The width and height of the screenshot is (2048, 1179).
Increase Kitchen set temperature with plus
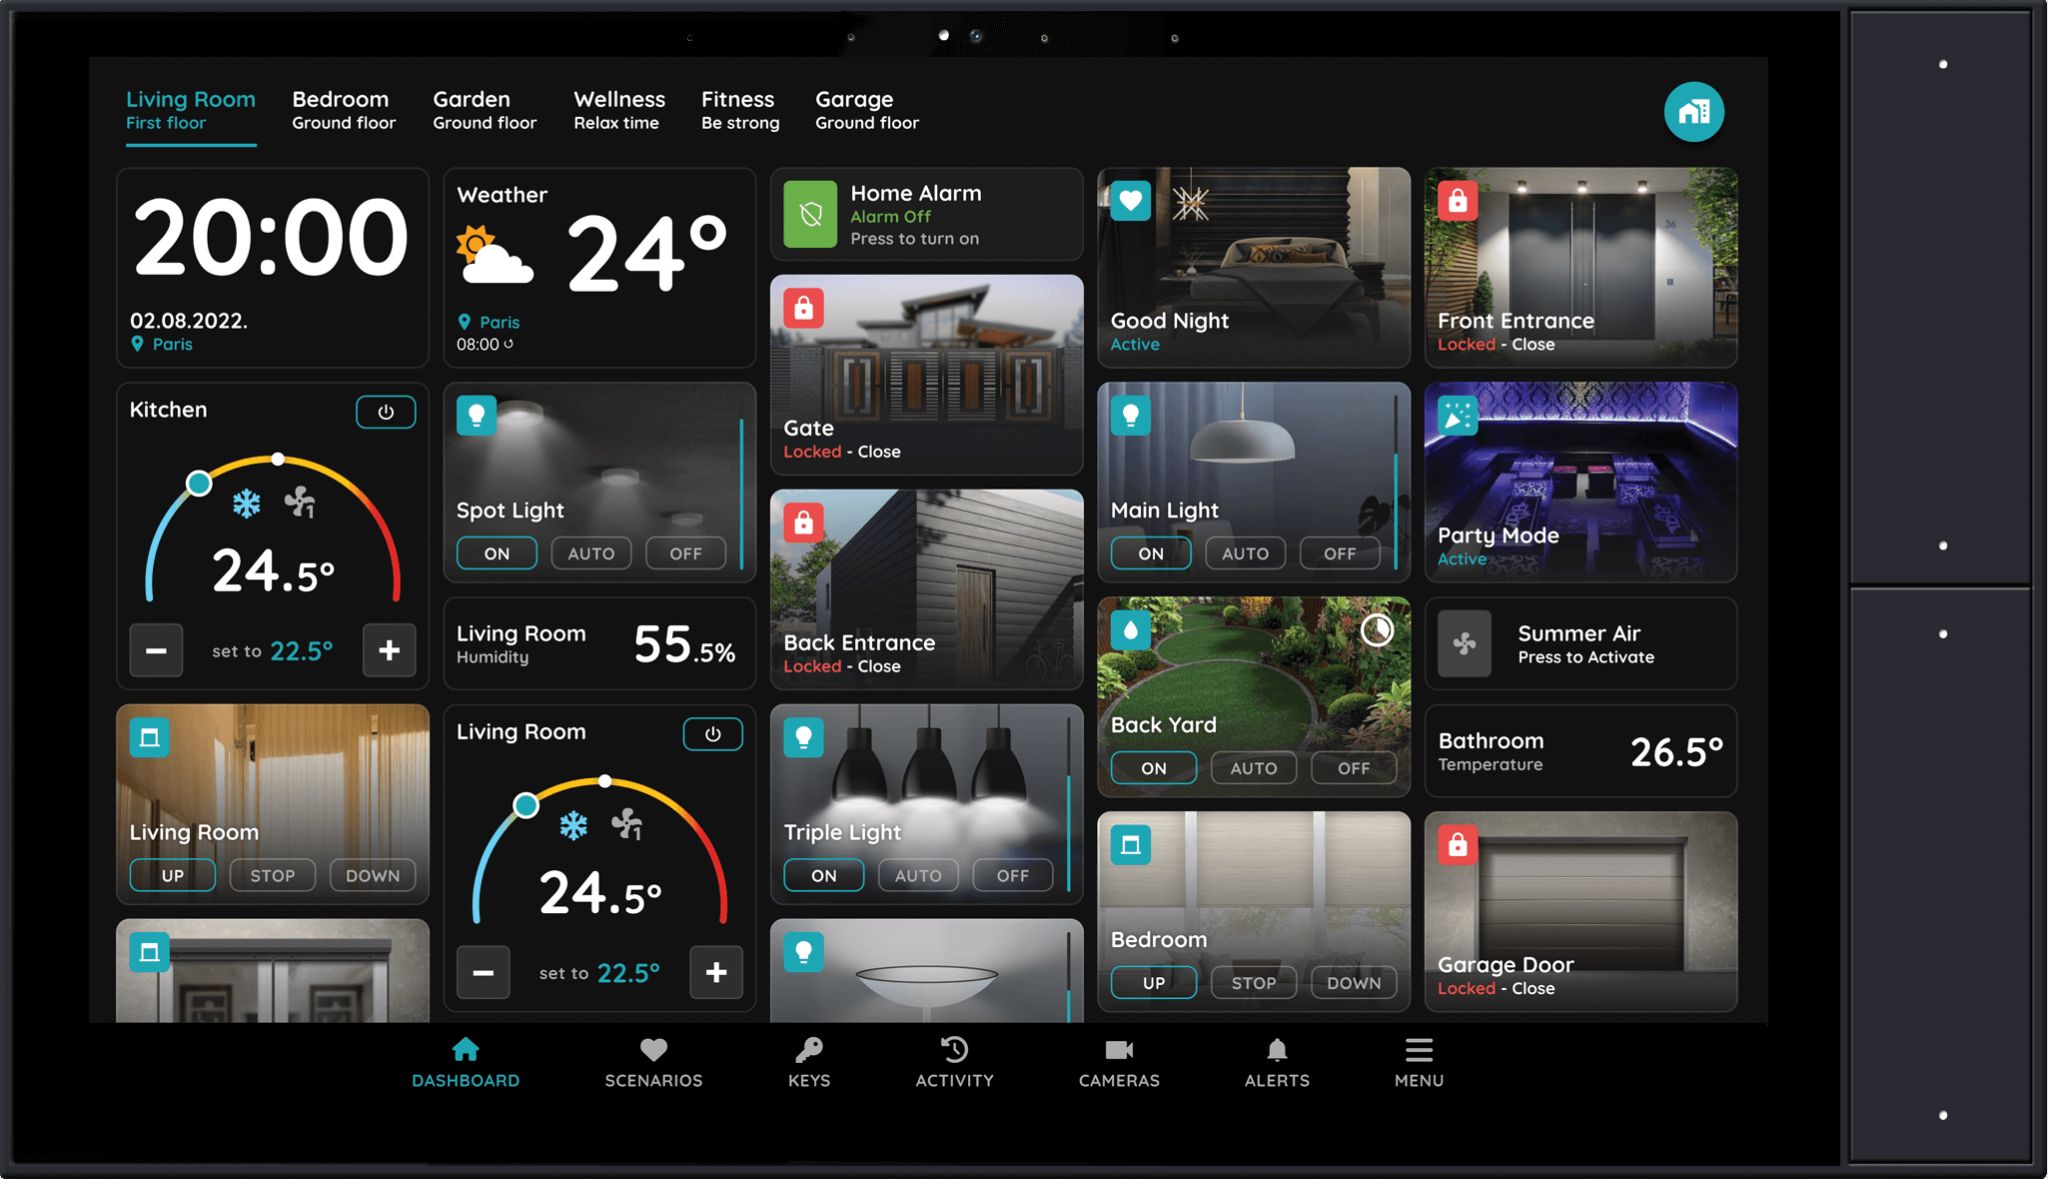click(389, 650)
